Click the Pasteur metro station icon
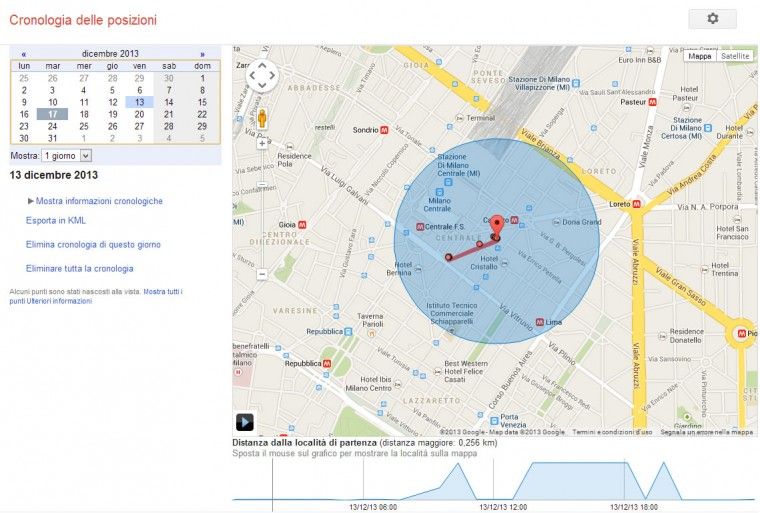Viewport: 760px width, 513px height. 652,102
